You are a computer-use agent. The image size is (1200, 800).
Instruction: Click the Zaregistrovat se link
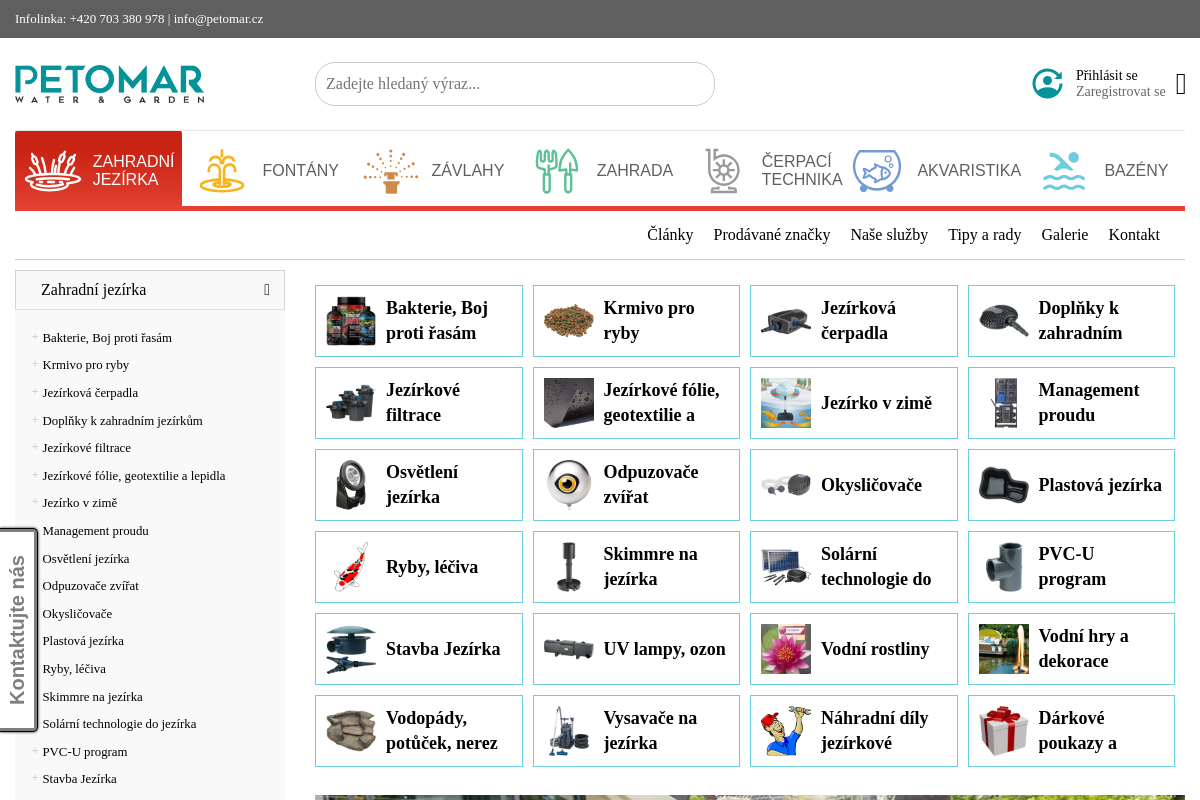pos(1120,92)
